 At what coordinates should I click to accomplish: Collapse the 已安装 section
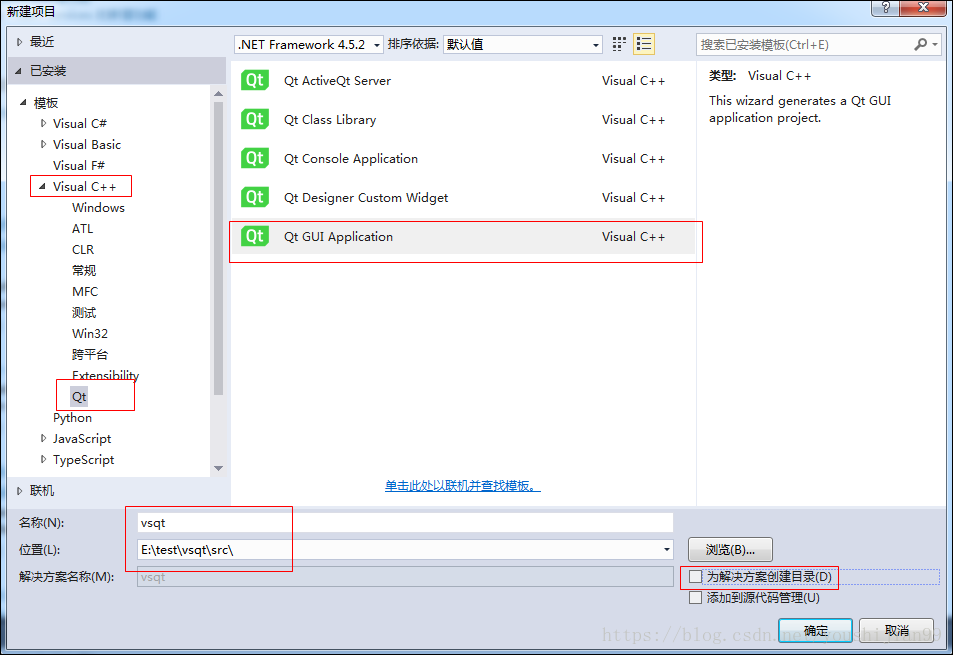tap(19, 71)
